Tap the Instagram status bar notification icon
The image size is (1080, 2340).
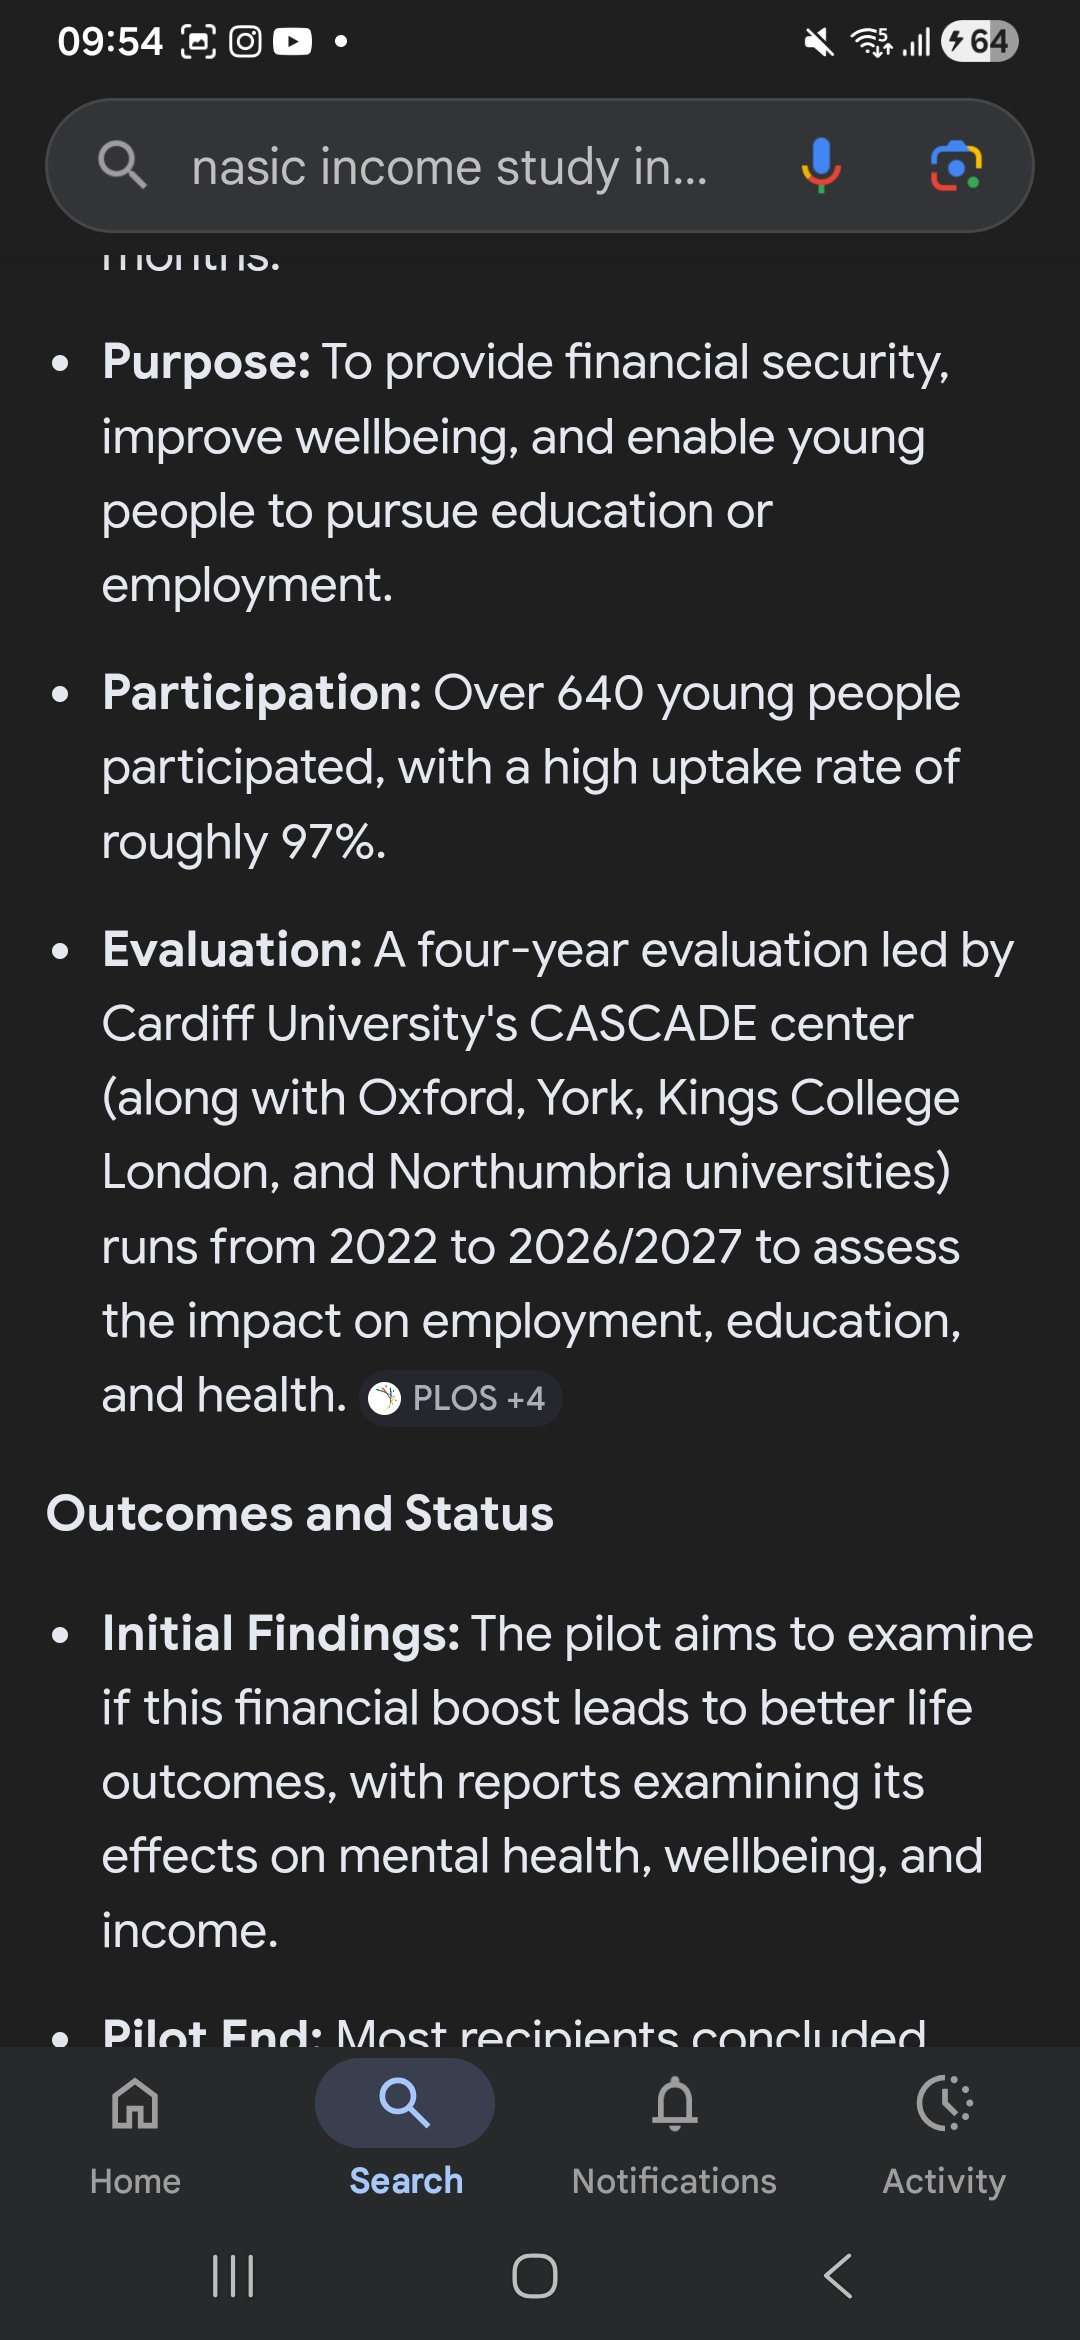pyautogui.click(x=245, y=41)
